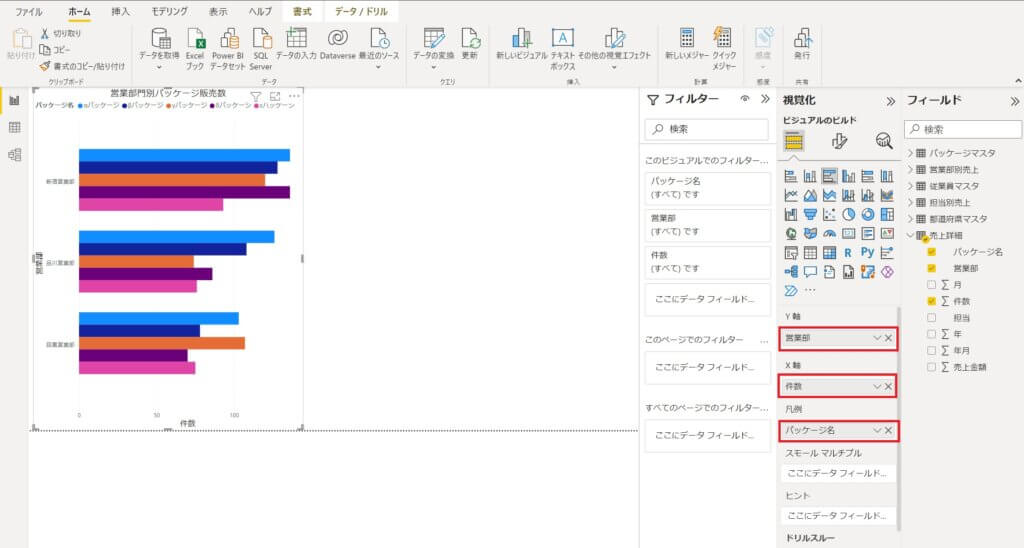1024x548 pixels.
Task: Switch to the 書式 ribbon tab
Action: point(302,12)
